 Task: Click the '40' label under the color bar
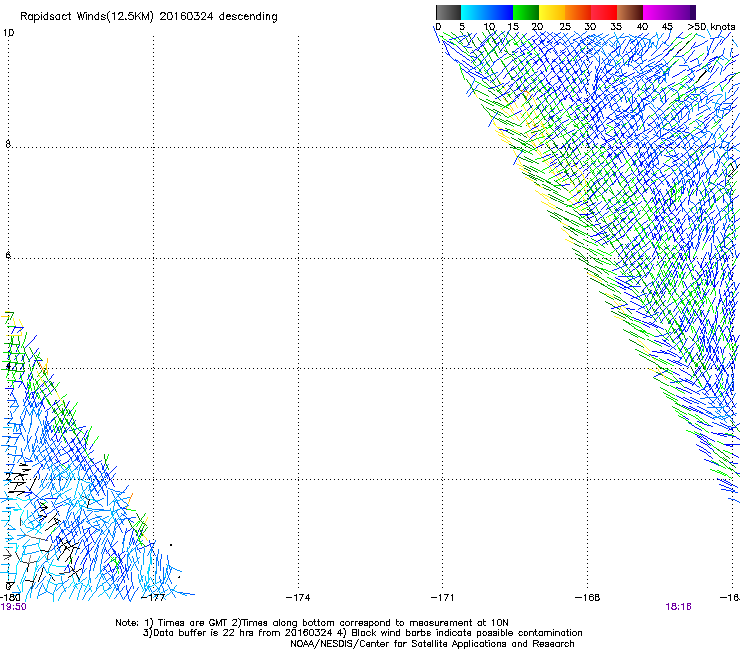(642, 26)
